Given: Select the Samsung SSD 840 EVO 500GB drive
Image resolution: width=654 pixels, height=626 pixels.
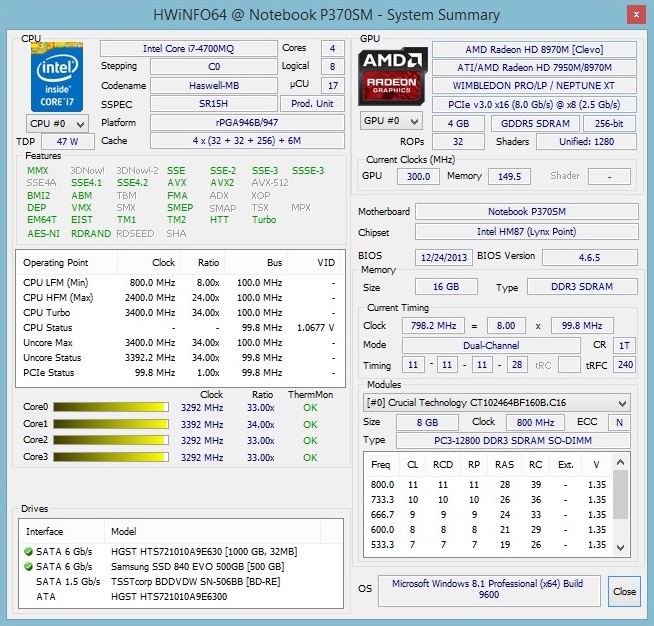Looking at the screenshot, I should pyautogui.click(x=181, y=567).
